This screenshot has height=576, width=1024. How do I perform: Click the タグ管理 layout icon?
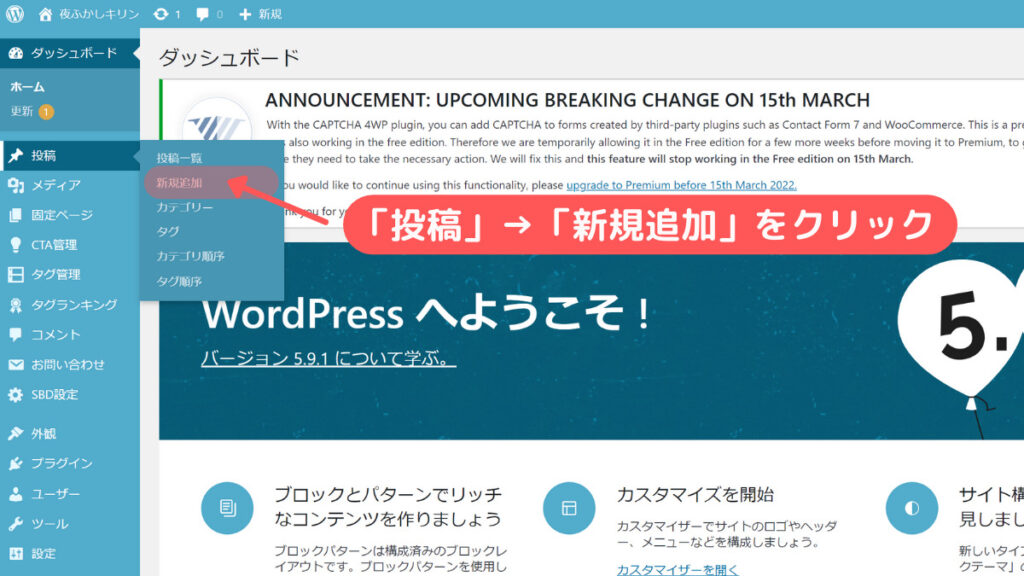[16, 275]
